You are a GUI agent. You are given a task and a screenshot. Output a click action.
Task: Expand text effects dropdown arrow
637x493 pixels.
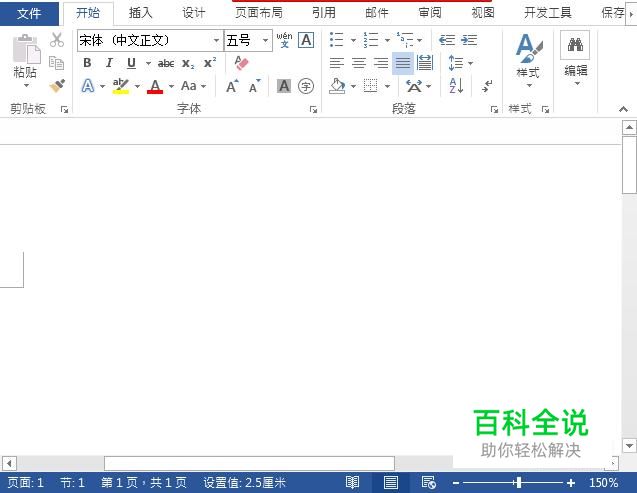point(102,86)
